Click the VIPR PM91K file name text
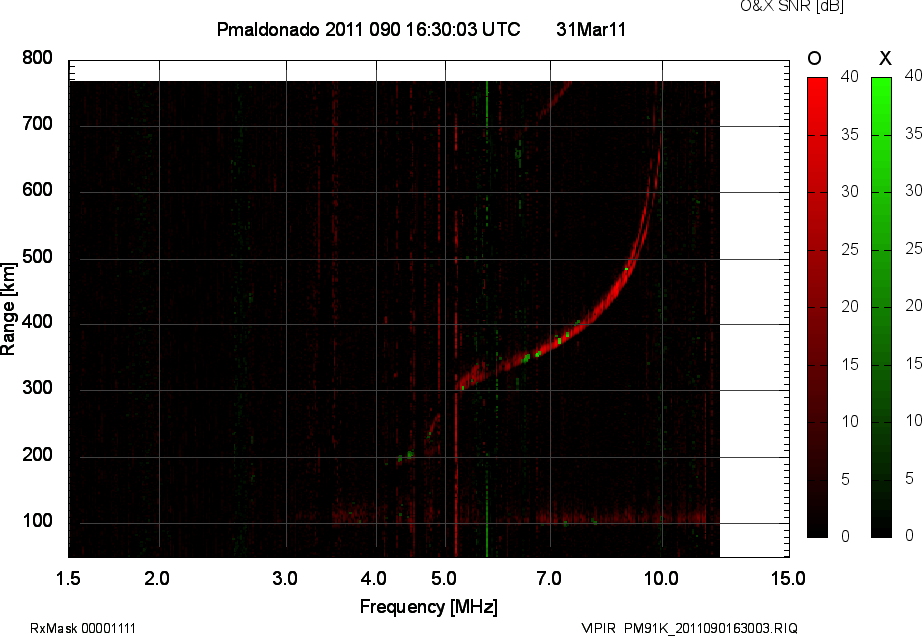 689,628
